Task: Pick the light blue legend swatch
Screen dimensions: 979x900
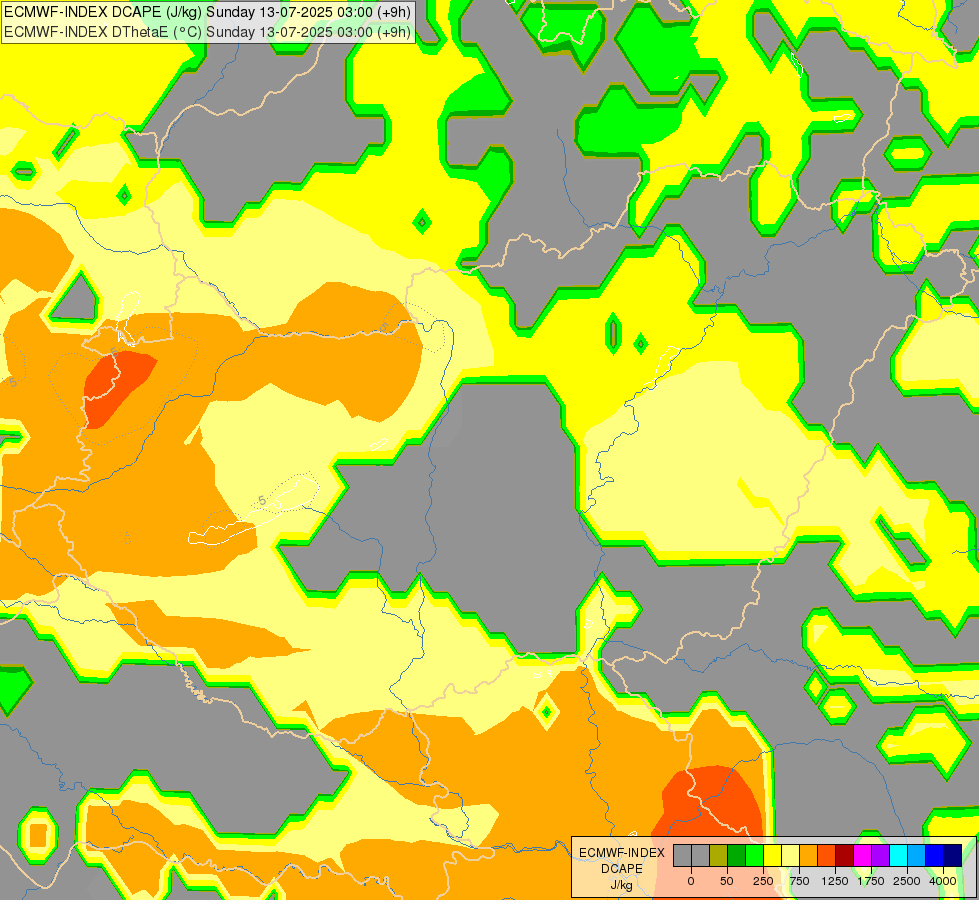Action: click(x=917, y=856)
